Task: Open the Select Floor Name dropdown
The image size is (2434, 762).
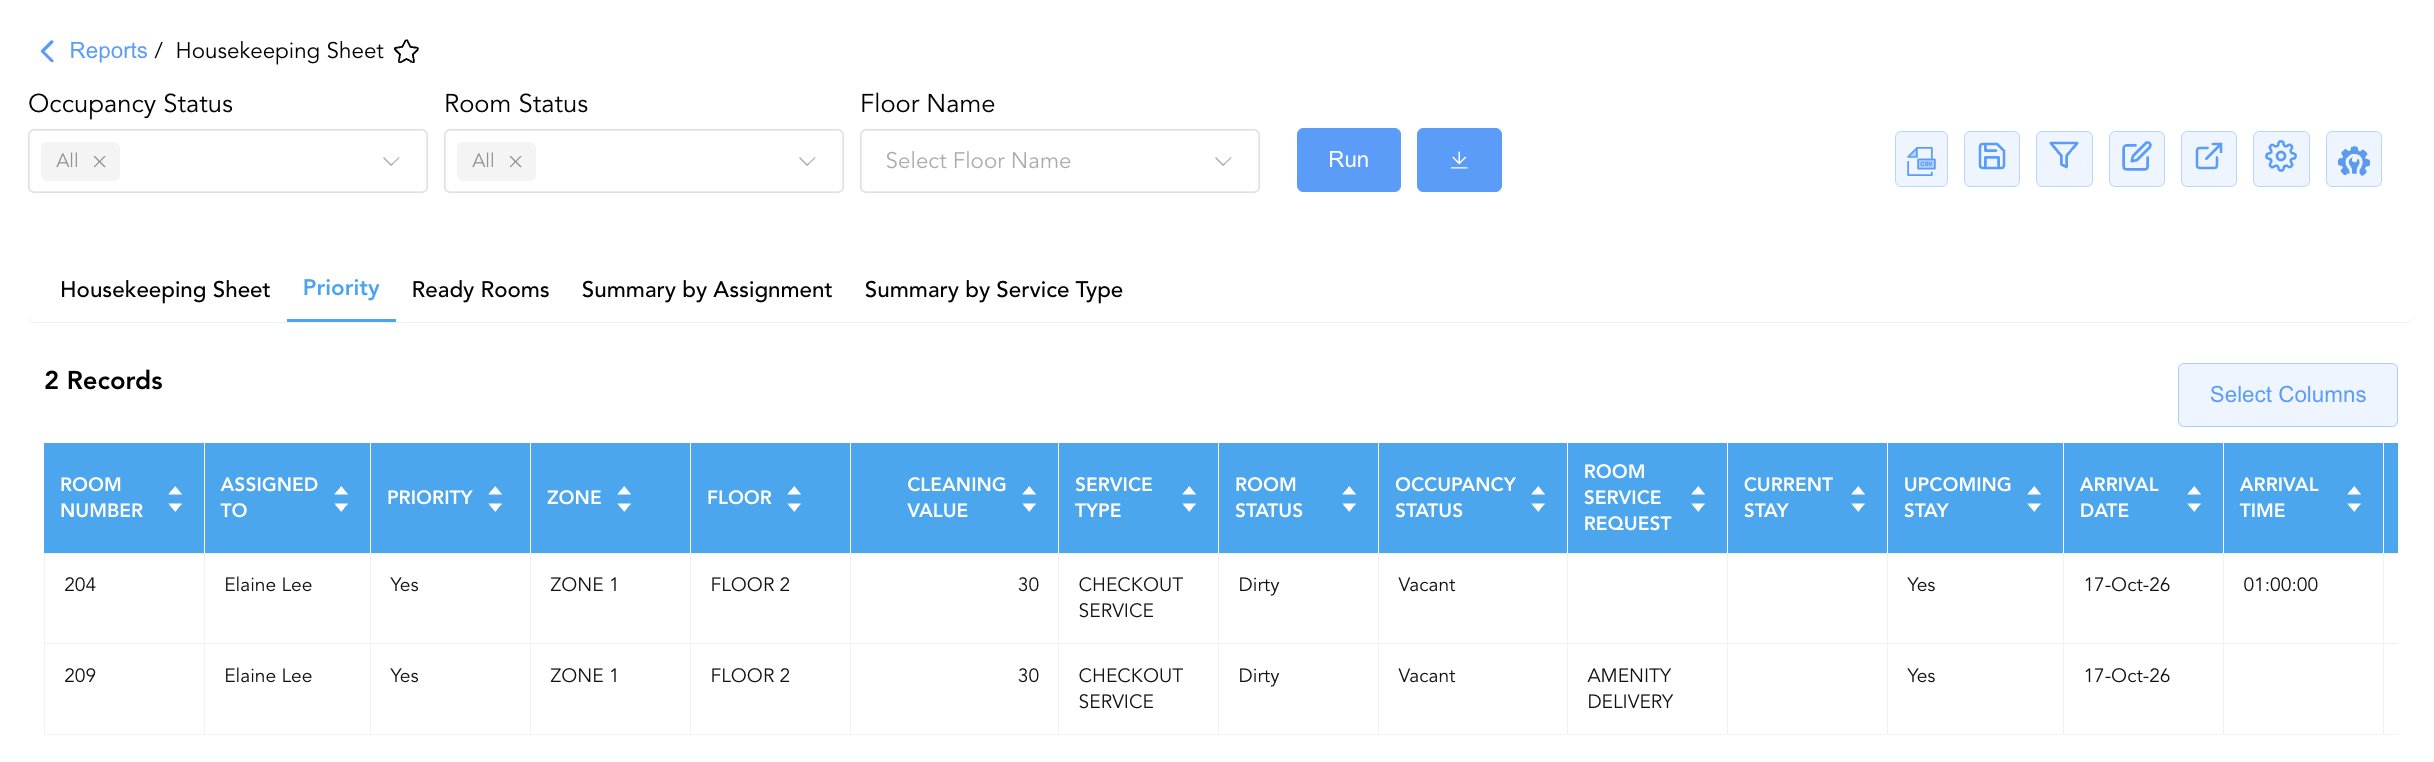Action: tap(1059, 161)
